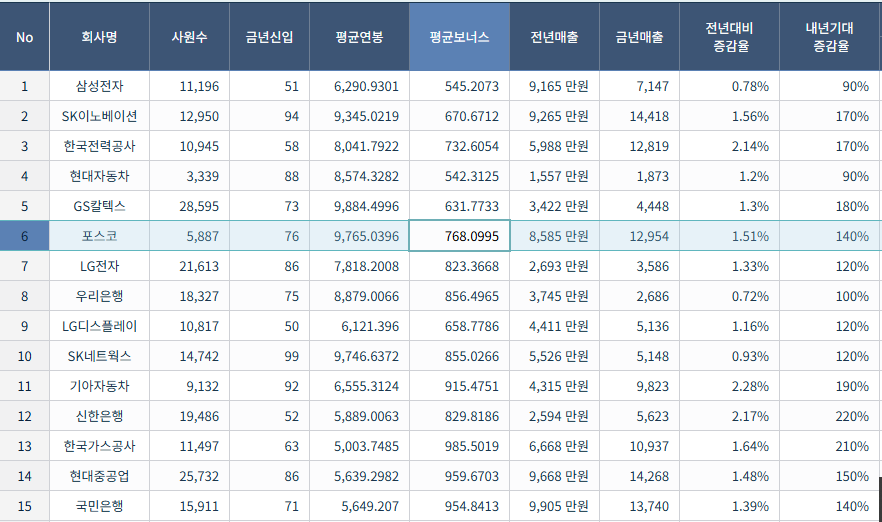Screen dimensions: 882x522
Task: Click the LG디스플레이 company cell
Action: 100,326
